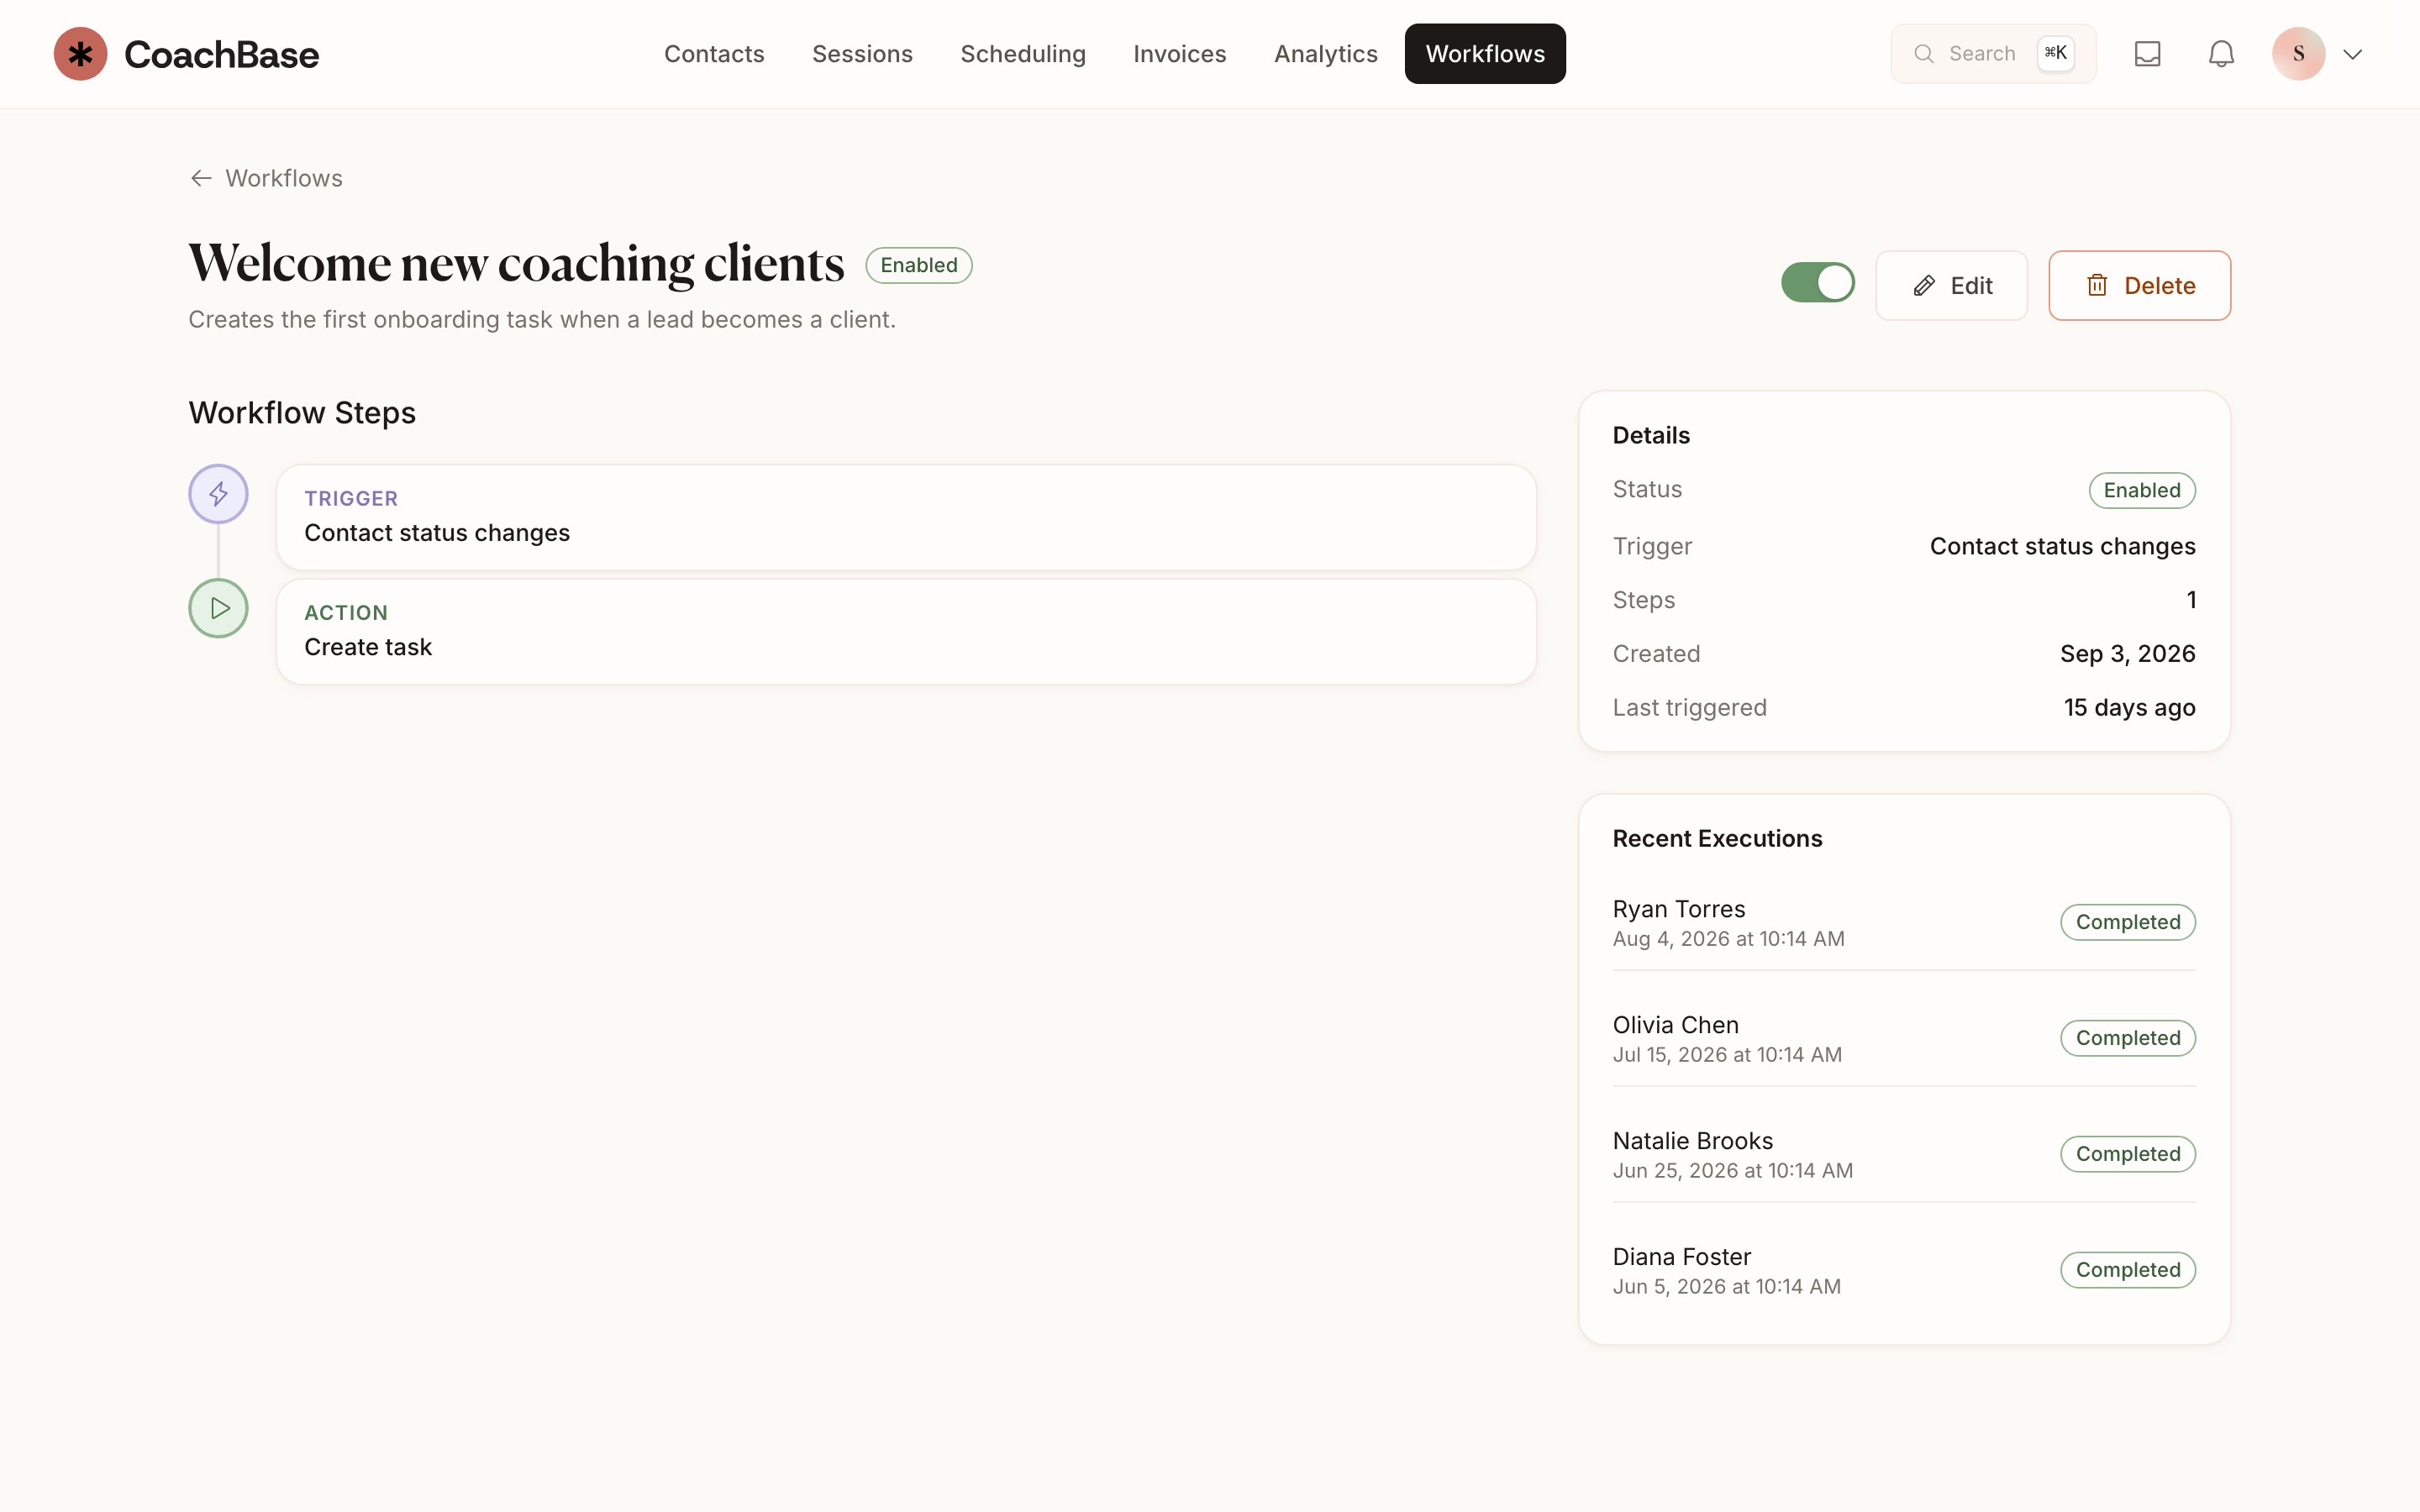This screenshot has height=1512, width=2420.
Task: Click the back arrow beside Workflows
Action: coord(201,178)
